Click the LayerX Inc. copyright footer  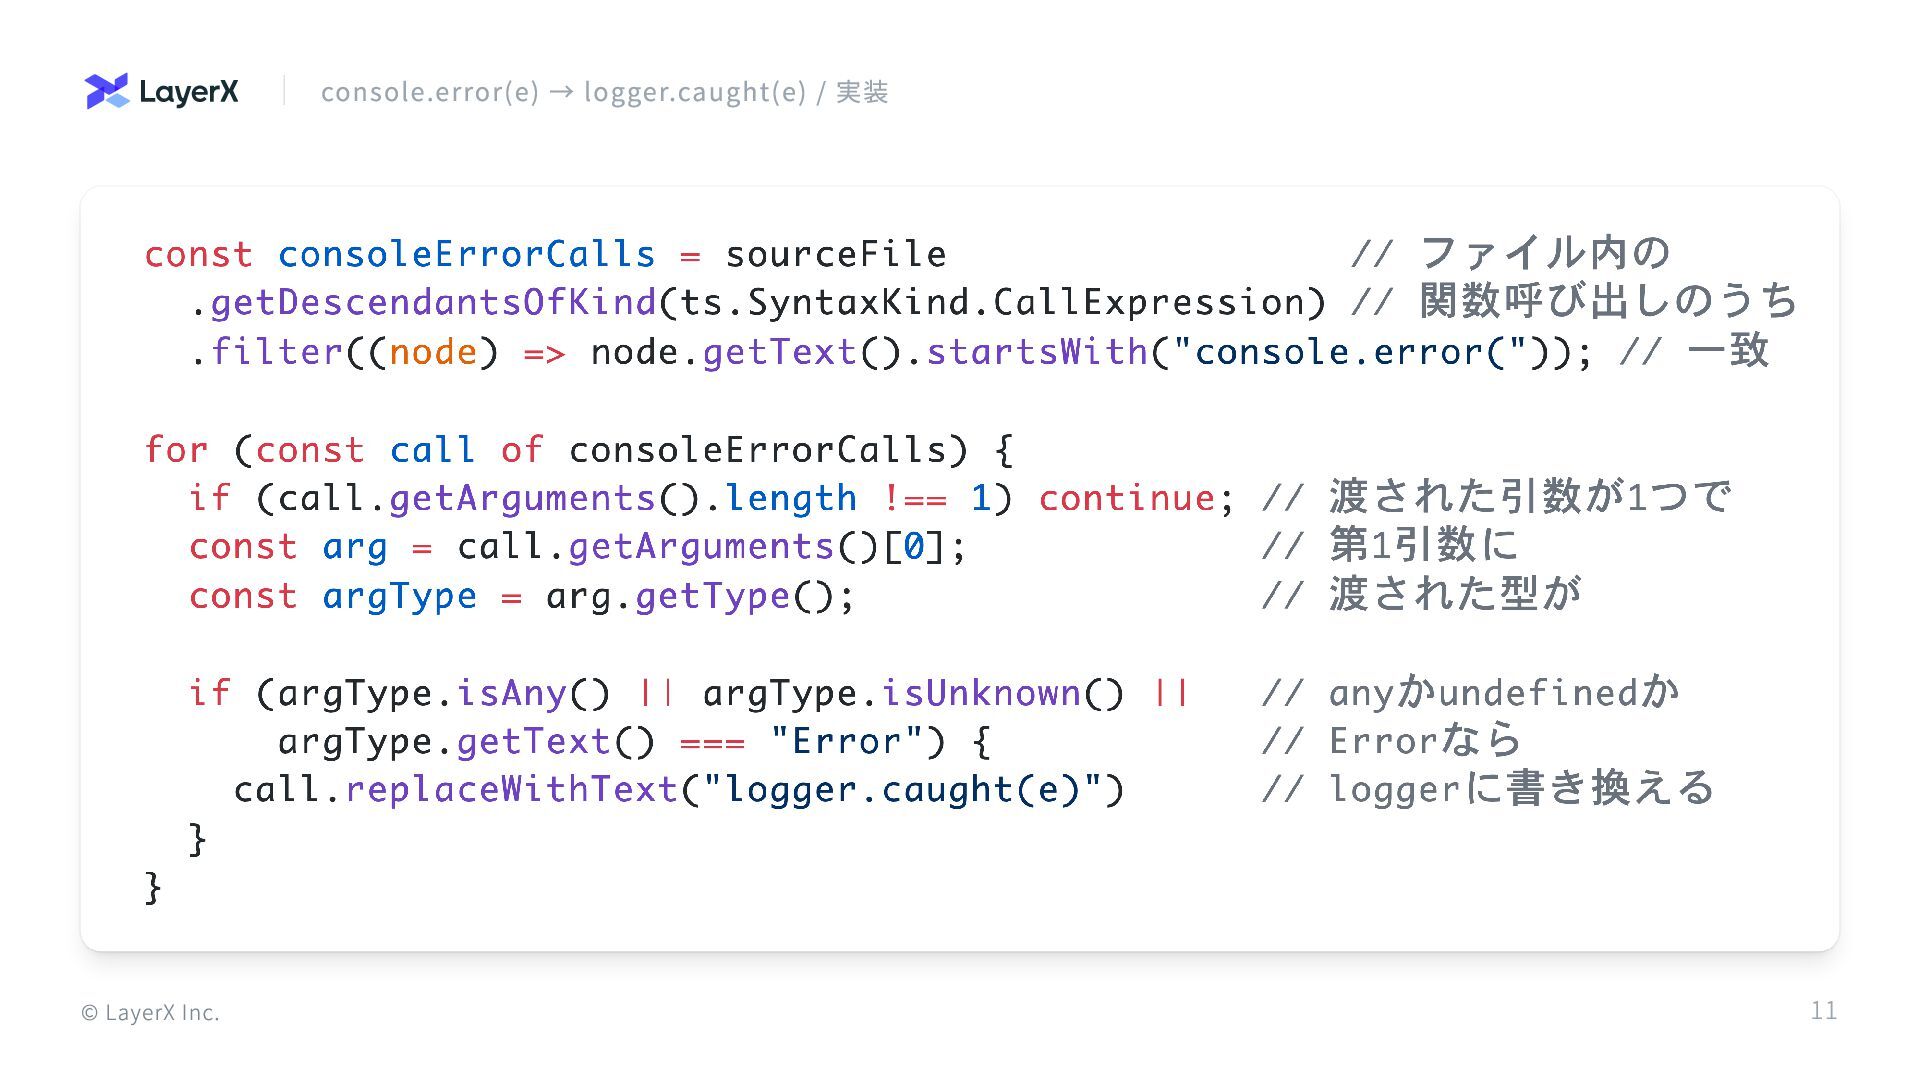tap(150, 1013)
